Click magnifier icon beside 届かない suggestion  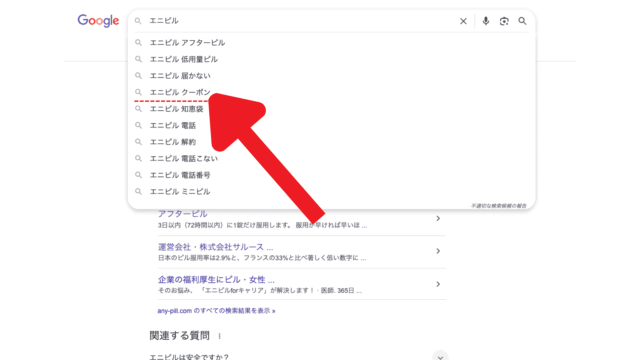point(138,76)
